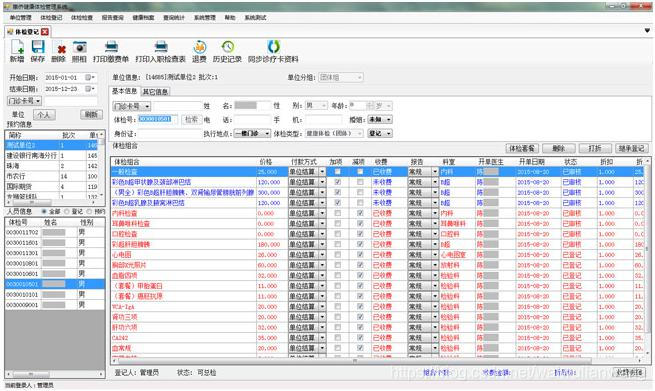Open the 系统管理 menu

[x=205, y=18]
